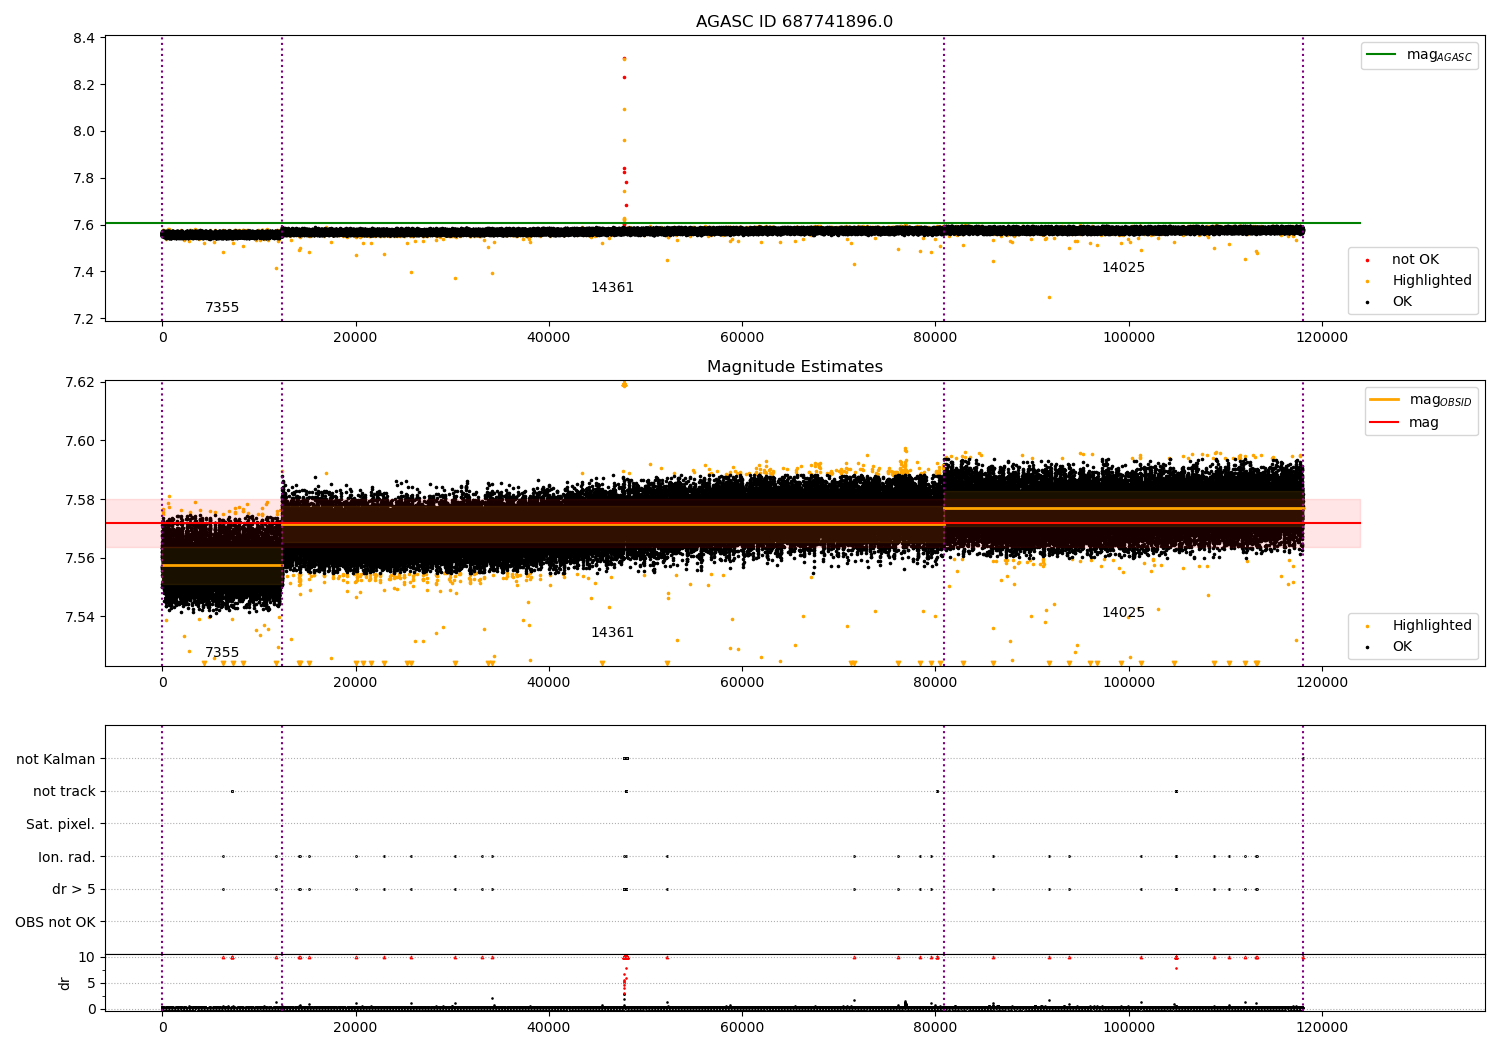
Task: Click the green mag AGASC line sample in top legend
Action: 1382,55
